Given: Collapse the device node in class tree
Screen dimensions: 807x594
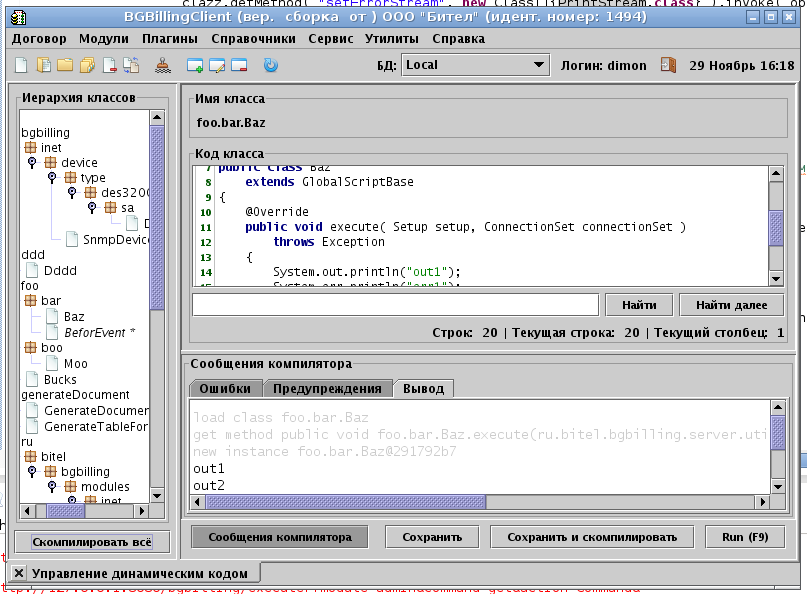Looking at the screenshot, I should 33,163.
